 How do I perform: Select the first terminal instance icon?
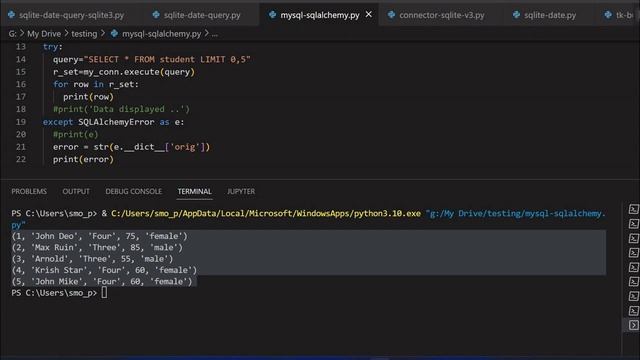633,209
